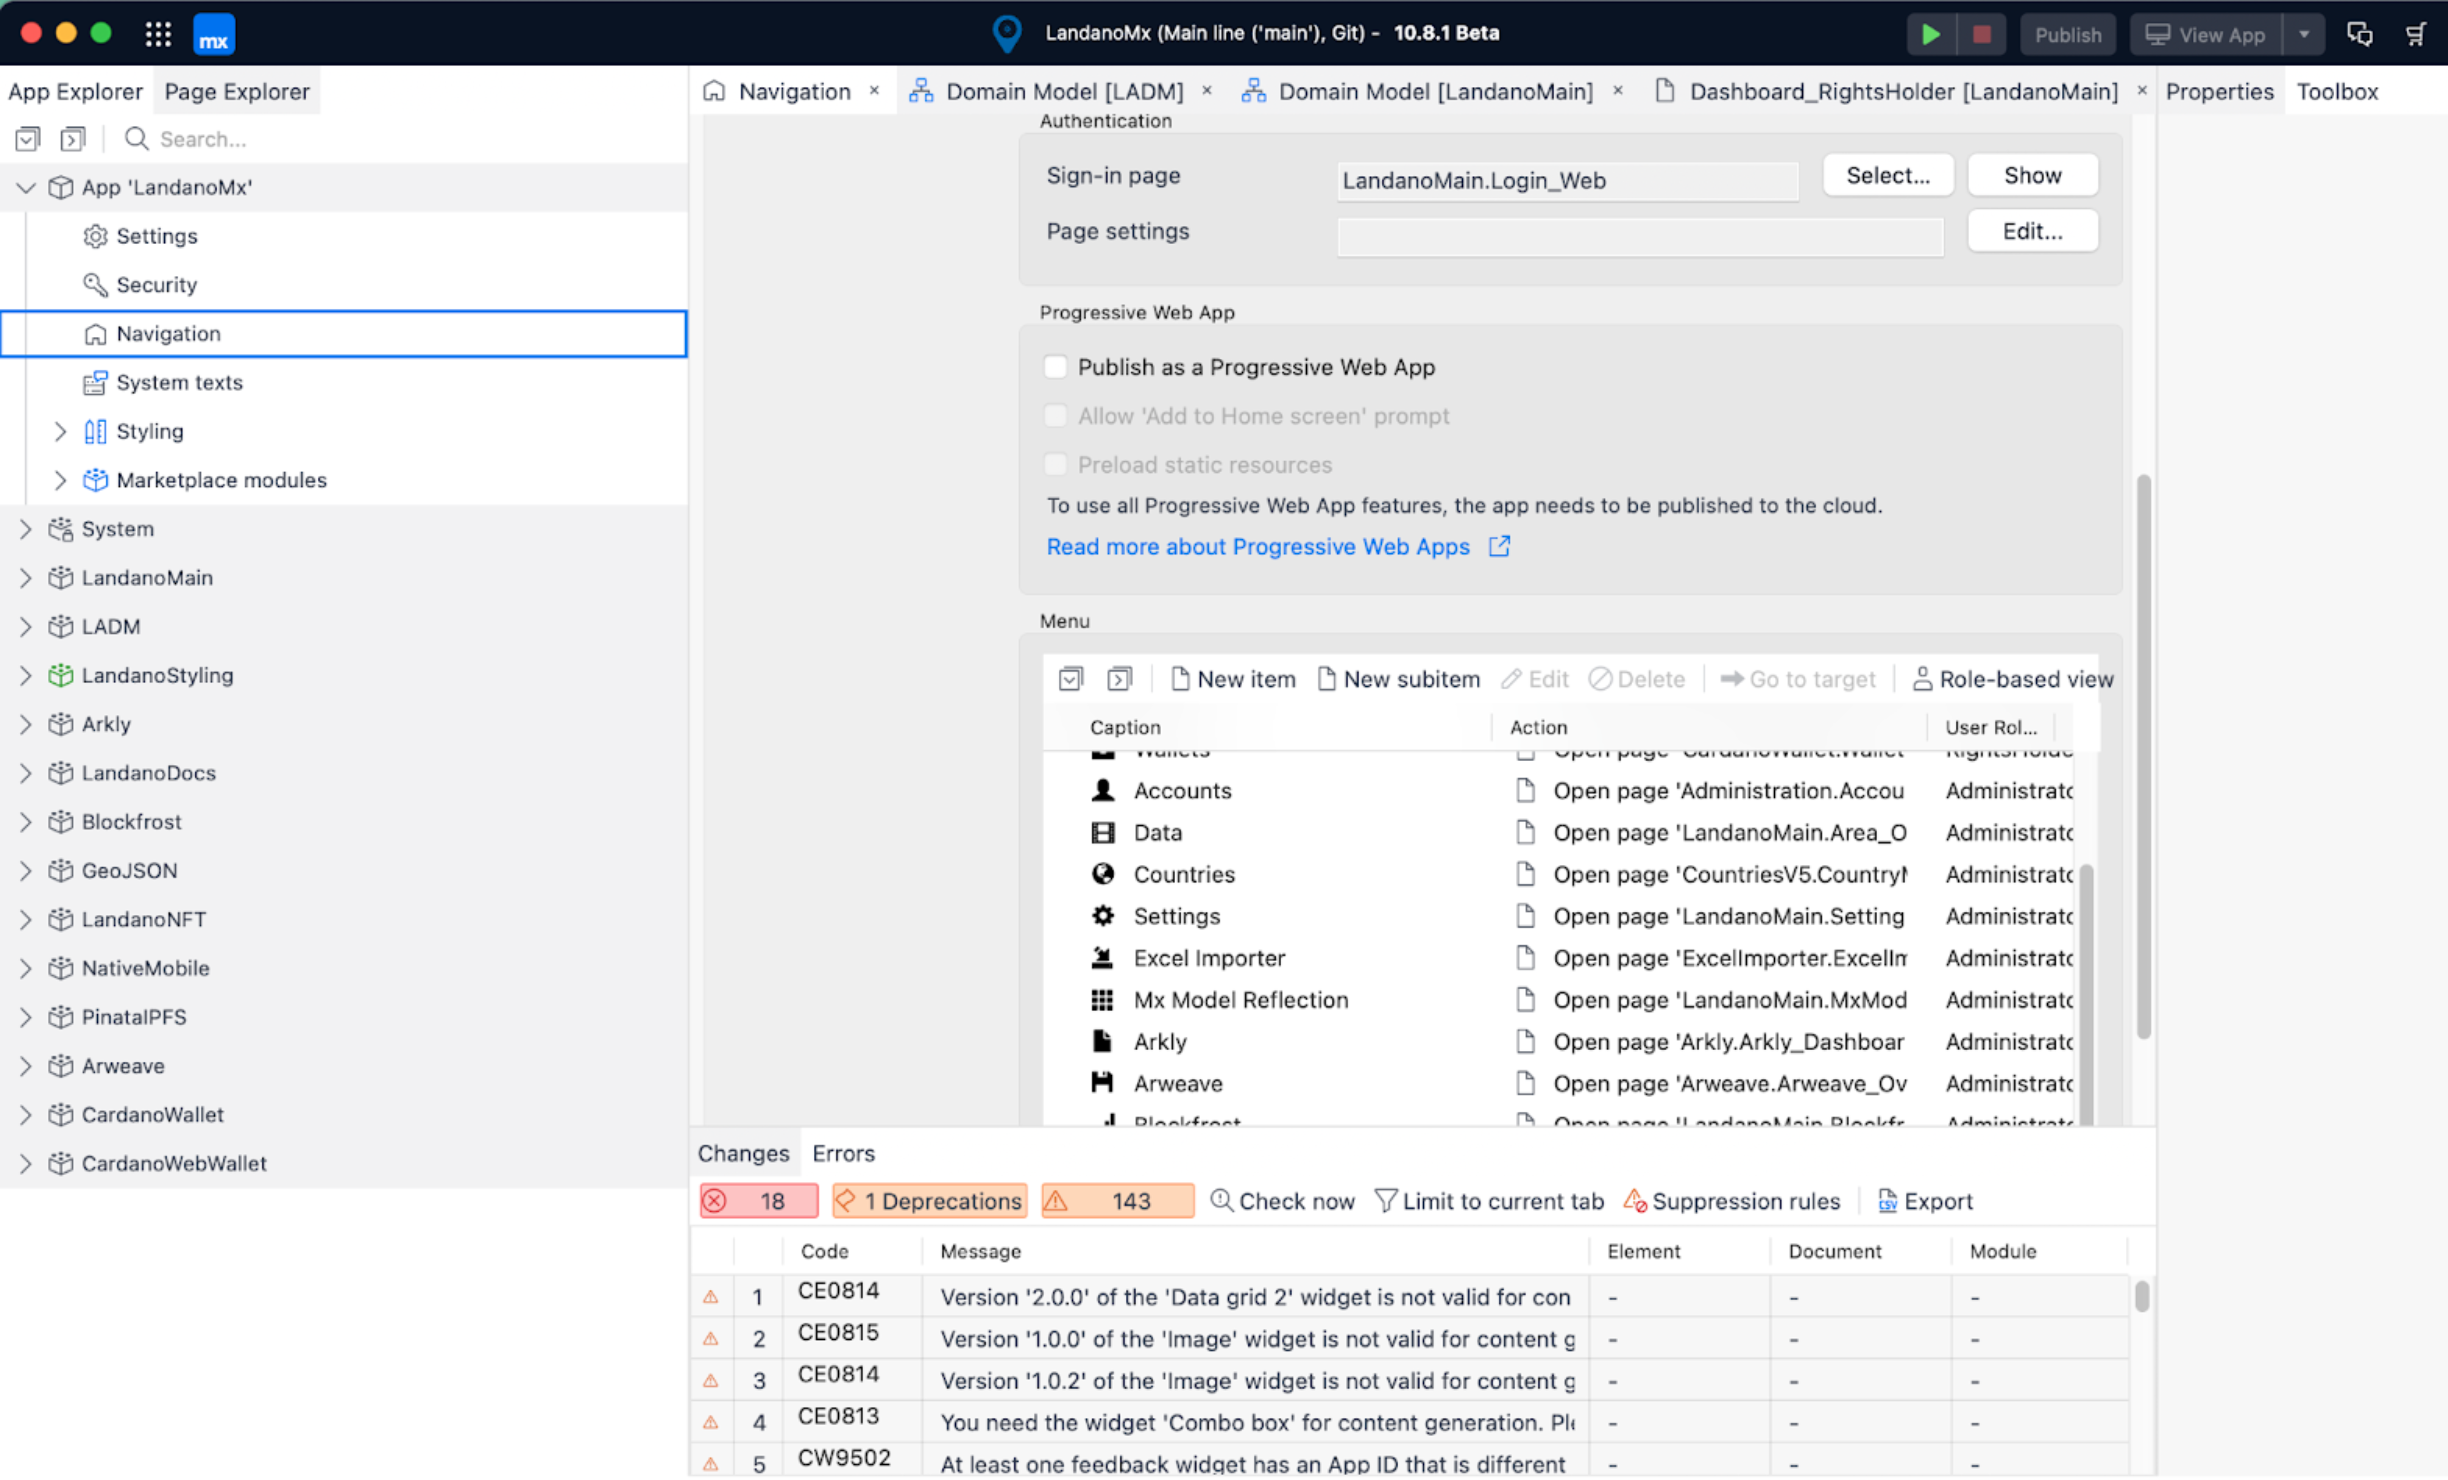
Task: Expand all menu items in Menu toolbar
Action: (x=1119, y=679)
